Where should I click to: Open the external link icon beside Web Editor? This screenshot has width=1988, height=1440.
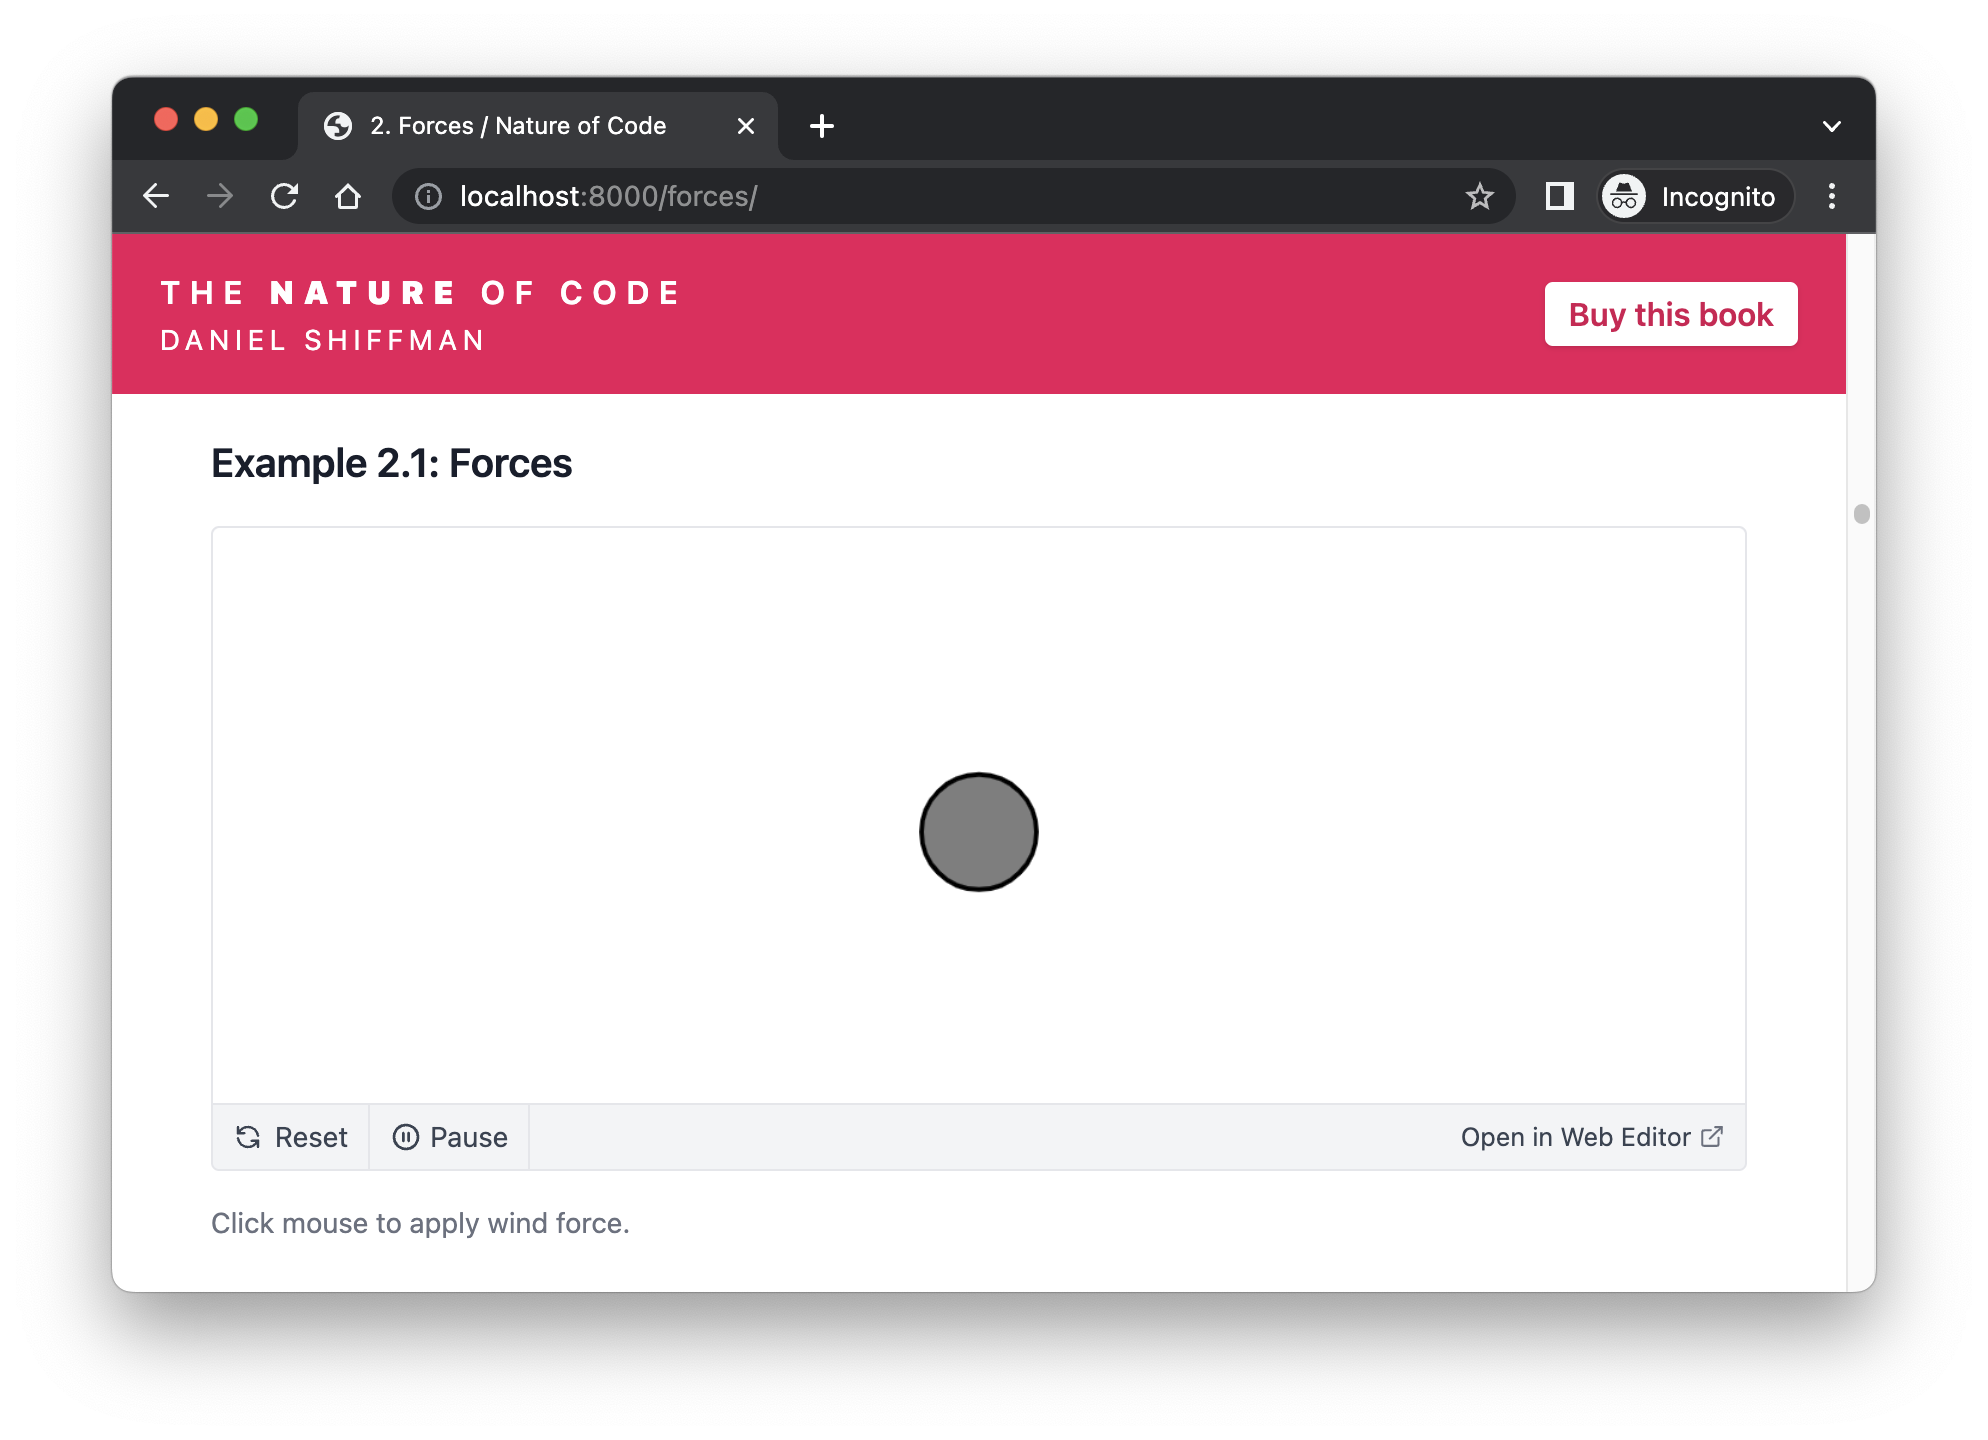(x=1713, y=1137)
